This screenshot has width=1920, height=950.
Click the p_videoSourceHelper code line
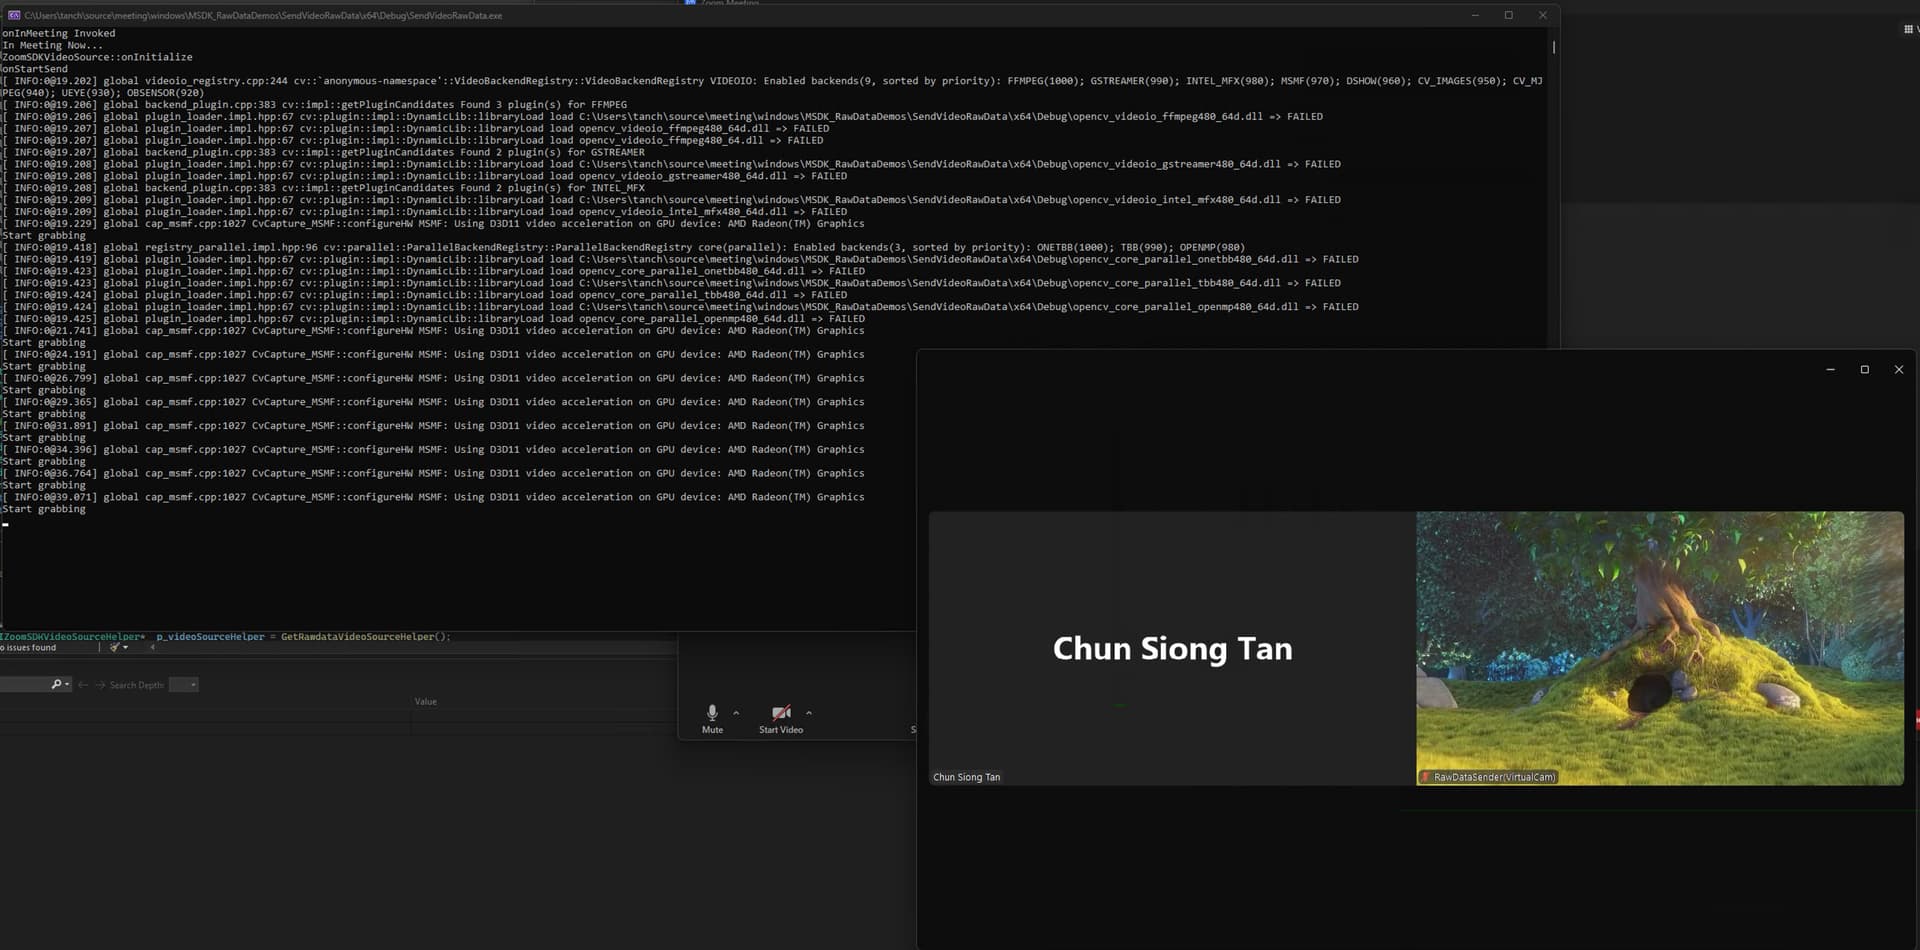226,637
